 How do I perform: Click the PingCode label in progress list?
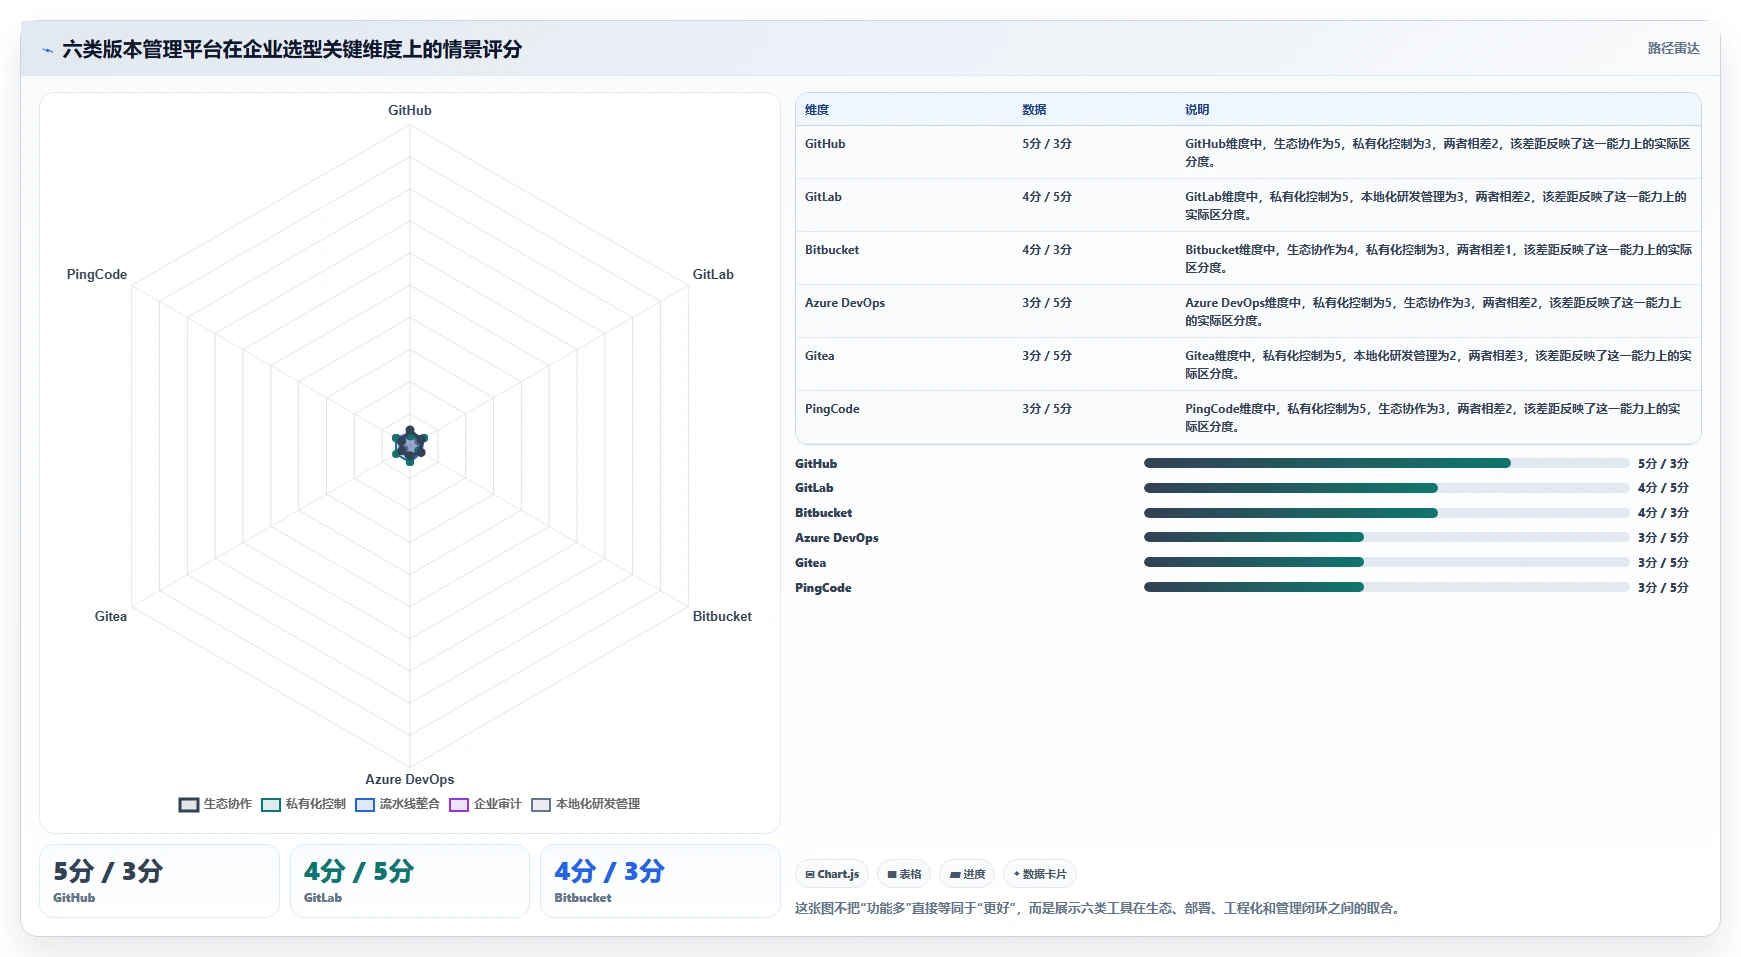823,587
